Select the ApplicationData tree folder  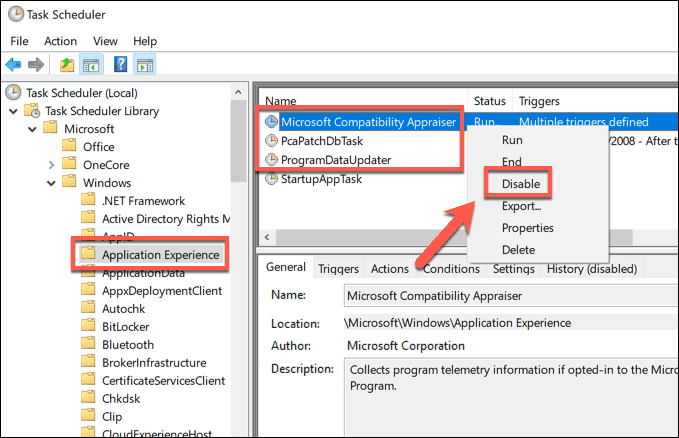[x=143, y=273]
